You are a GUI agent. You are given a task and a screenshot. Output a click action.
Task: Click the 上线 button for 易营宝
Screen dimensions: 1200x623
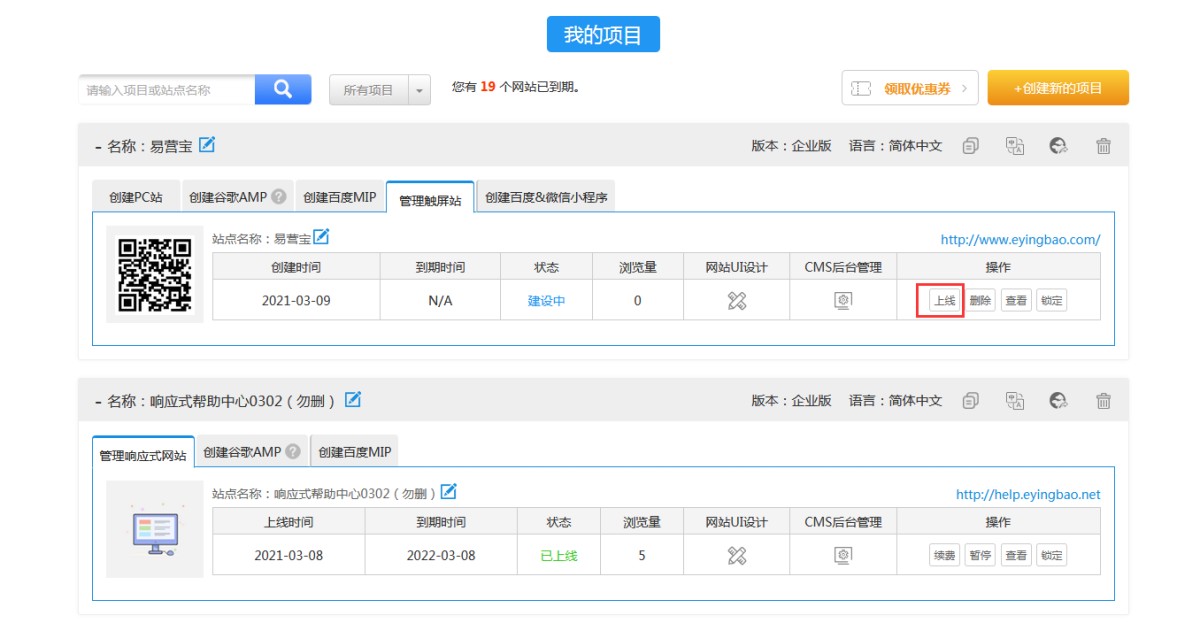tap(944, 300)
